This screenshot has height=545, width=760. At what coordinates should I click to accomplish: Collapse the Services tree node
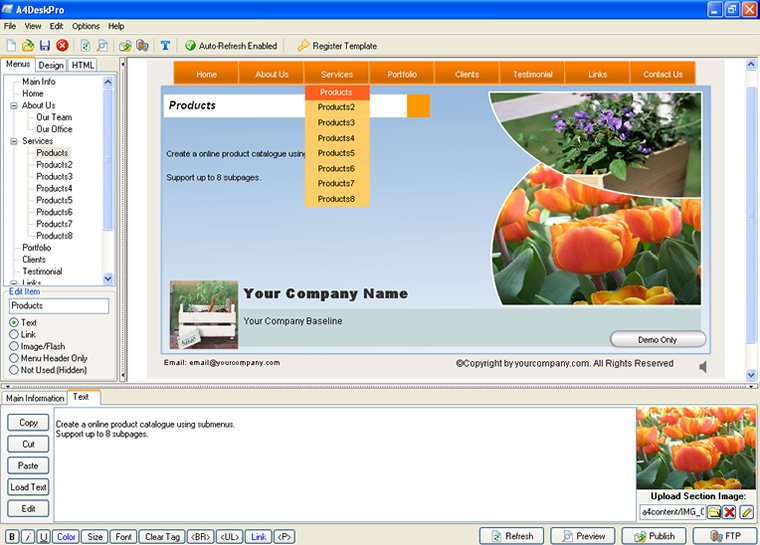click(x=14, y=141)
